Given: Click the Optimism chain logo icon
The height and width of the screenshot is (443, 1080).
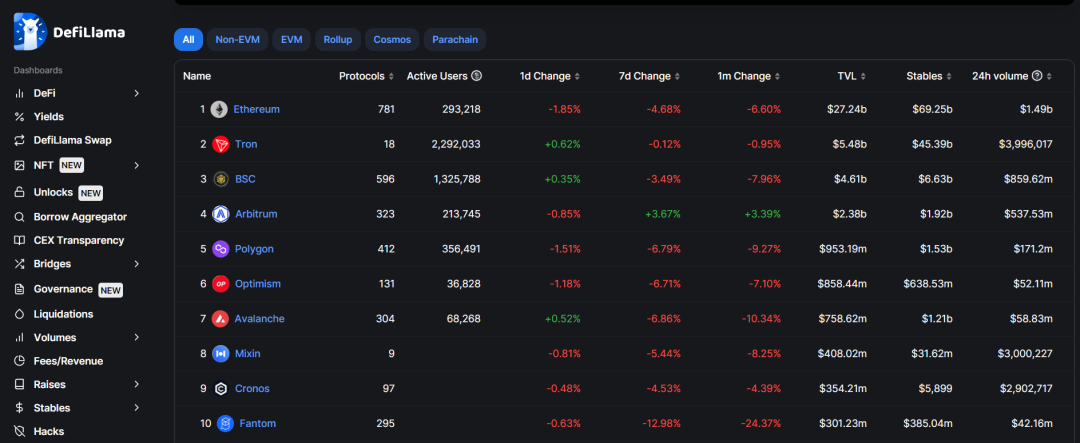Looking at the screenshot, I should (x=220, y=284).
